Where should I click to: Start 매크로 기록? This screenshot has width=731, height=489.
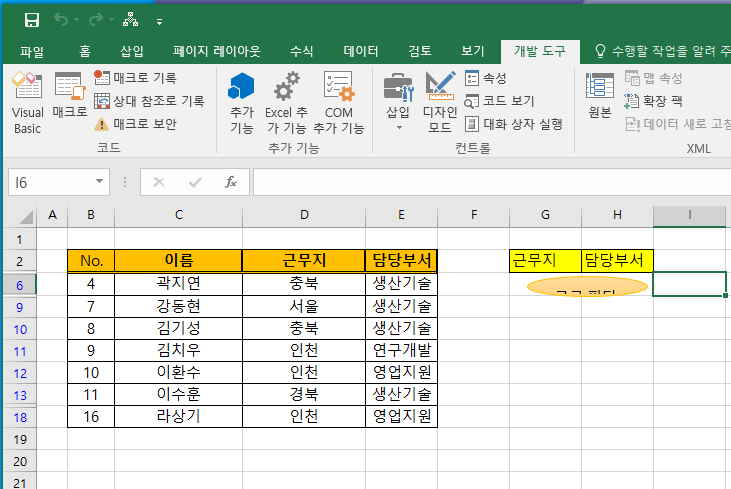point(135,78)
